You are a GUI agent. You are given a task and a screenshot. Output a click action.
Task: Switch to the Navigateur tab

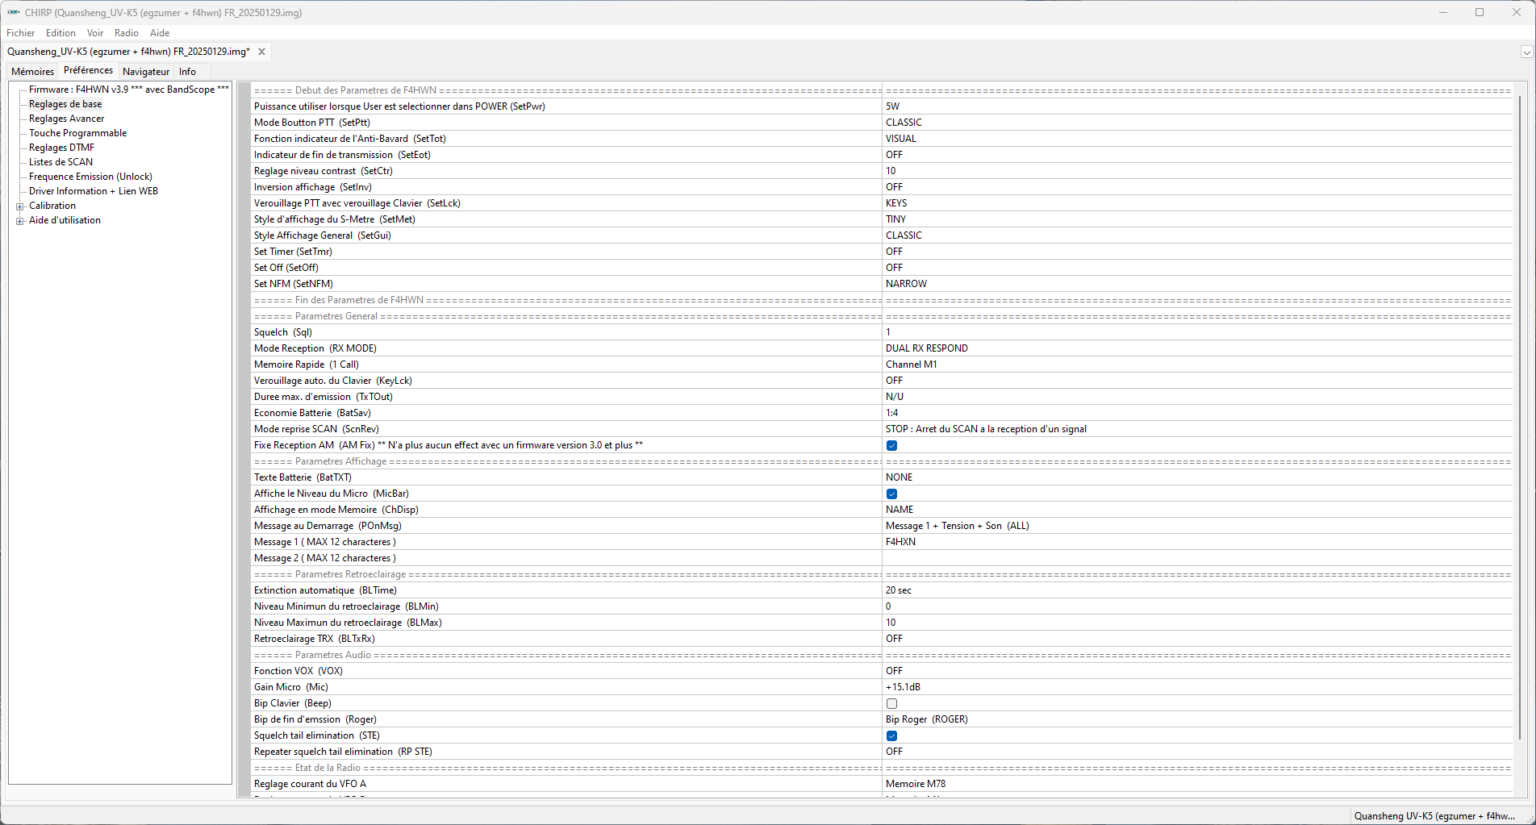(x=146, y=72)
